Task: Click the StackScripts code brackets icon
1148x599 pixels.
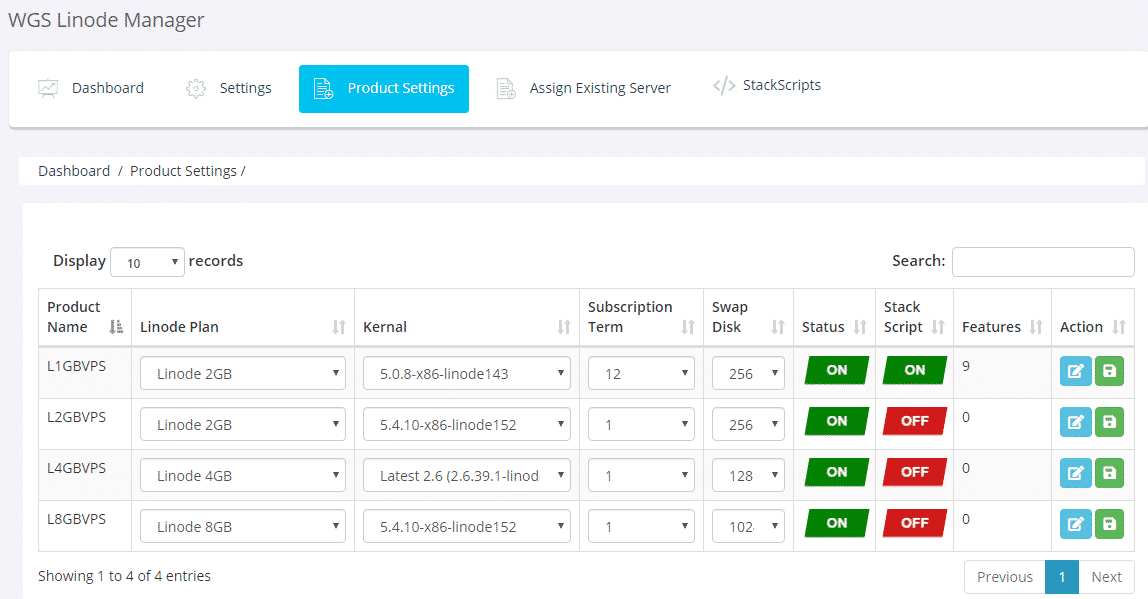Action: (x=724, y=86)
